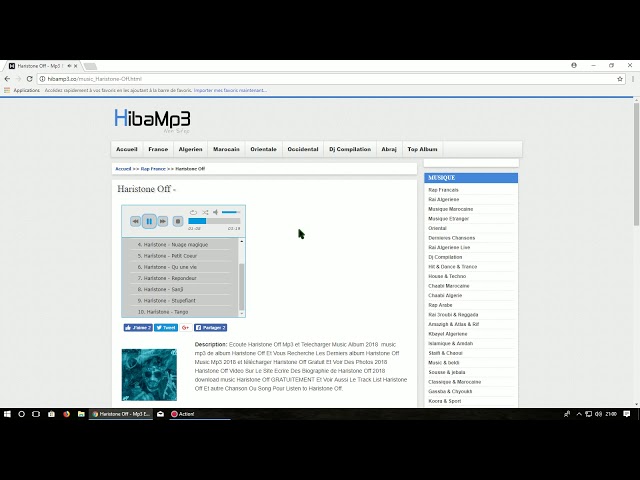Follow the Rap France breadcrumb link

point(153,169)
